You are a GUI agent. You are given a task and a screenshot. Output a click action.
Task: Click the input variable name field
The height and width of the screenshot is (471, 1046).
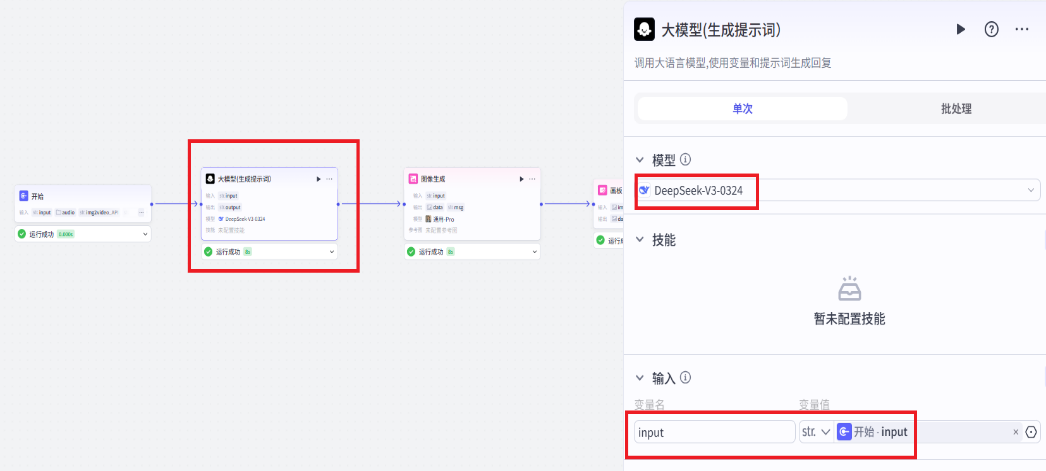714,432
